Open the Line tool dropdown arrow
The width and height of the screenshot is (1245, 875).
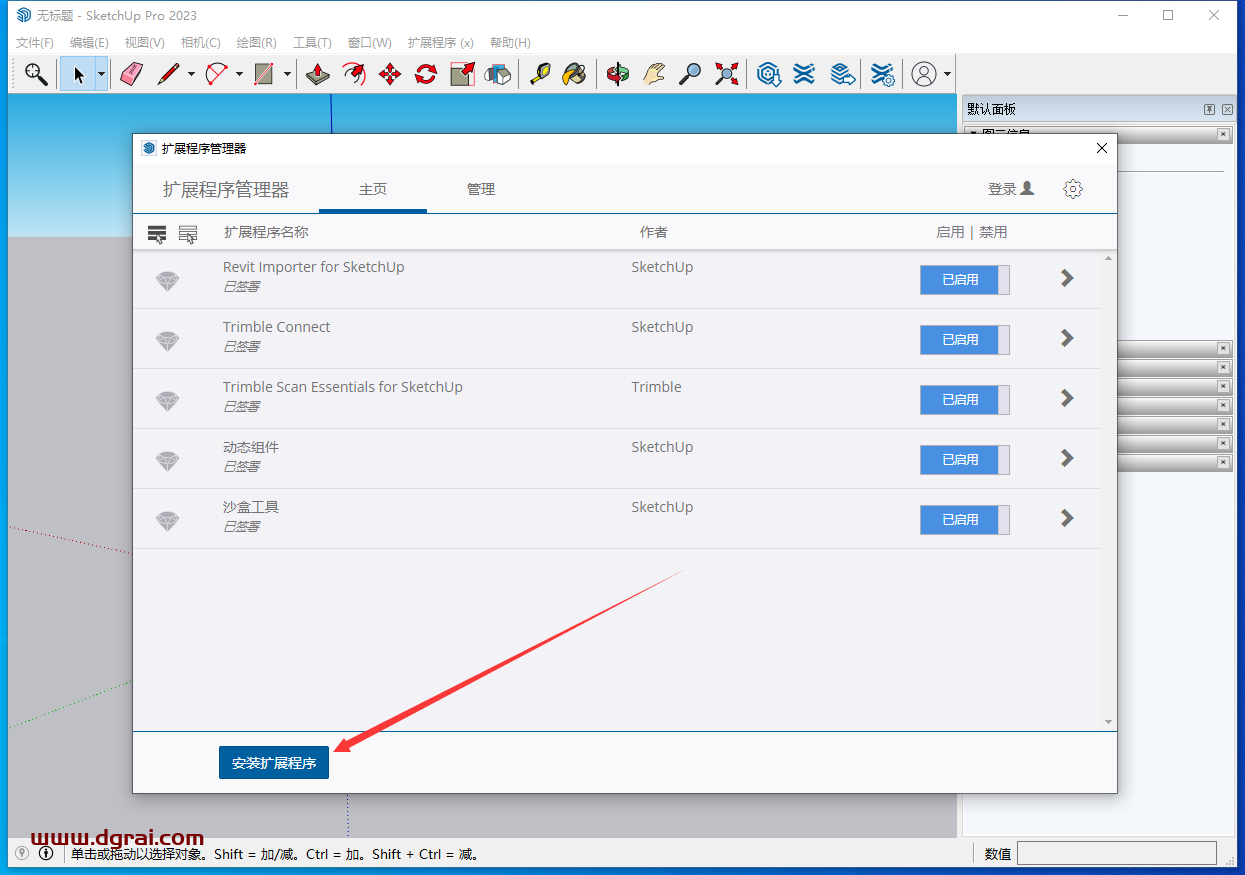click(191, 74)
